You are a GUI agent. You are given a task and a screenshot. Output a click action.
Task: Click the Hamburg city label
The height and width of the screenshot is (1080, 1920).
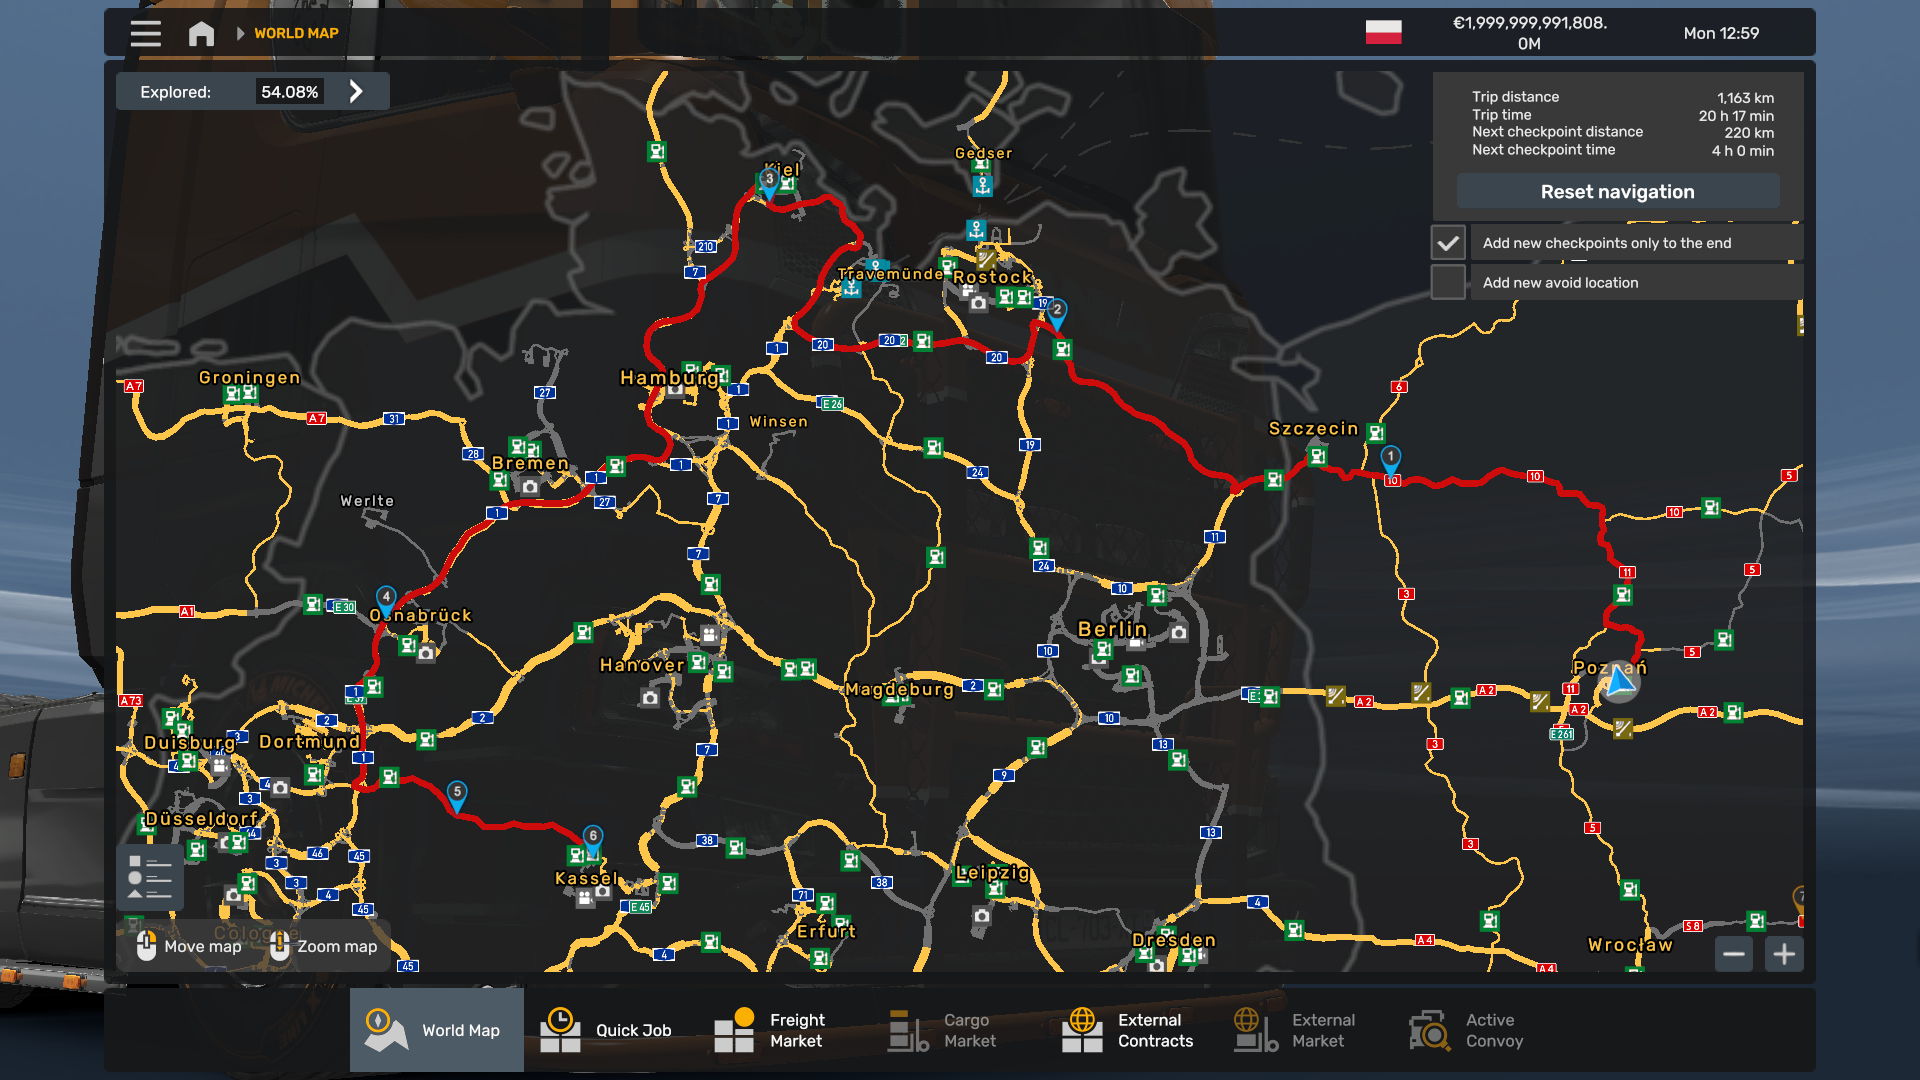(x=669, y=378)
